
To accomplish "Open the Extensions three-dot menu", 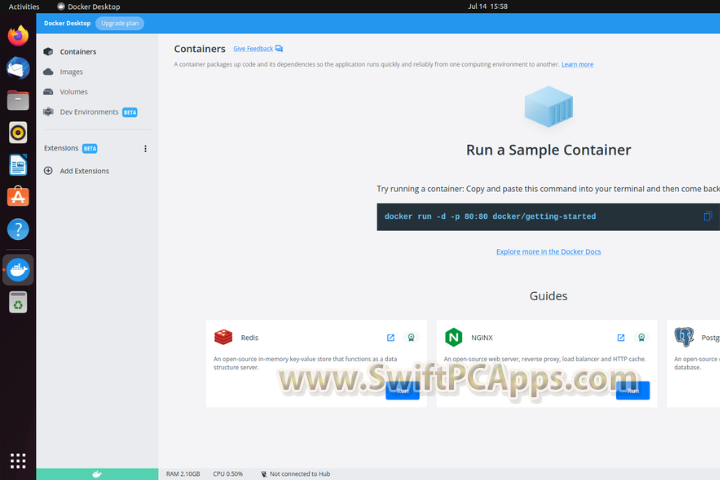I will tap(145, 148).
